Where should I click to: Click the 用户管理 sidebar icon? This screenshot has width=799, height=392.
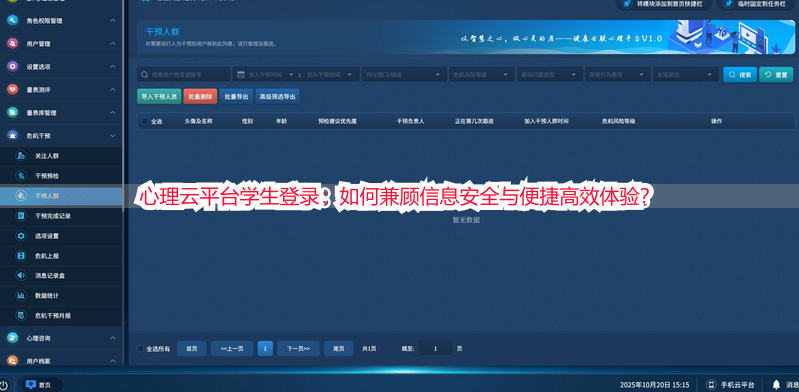coord(13,44)
